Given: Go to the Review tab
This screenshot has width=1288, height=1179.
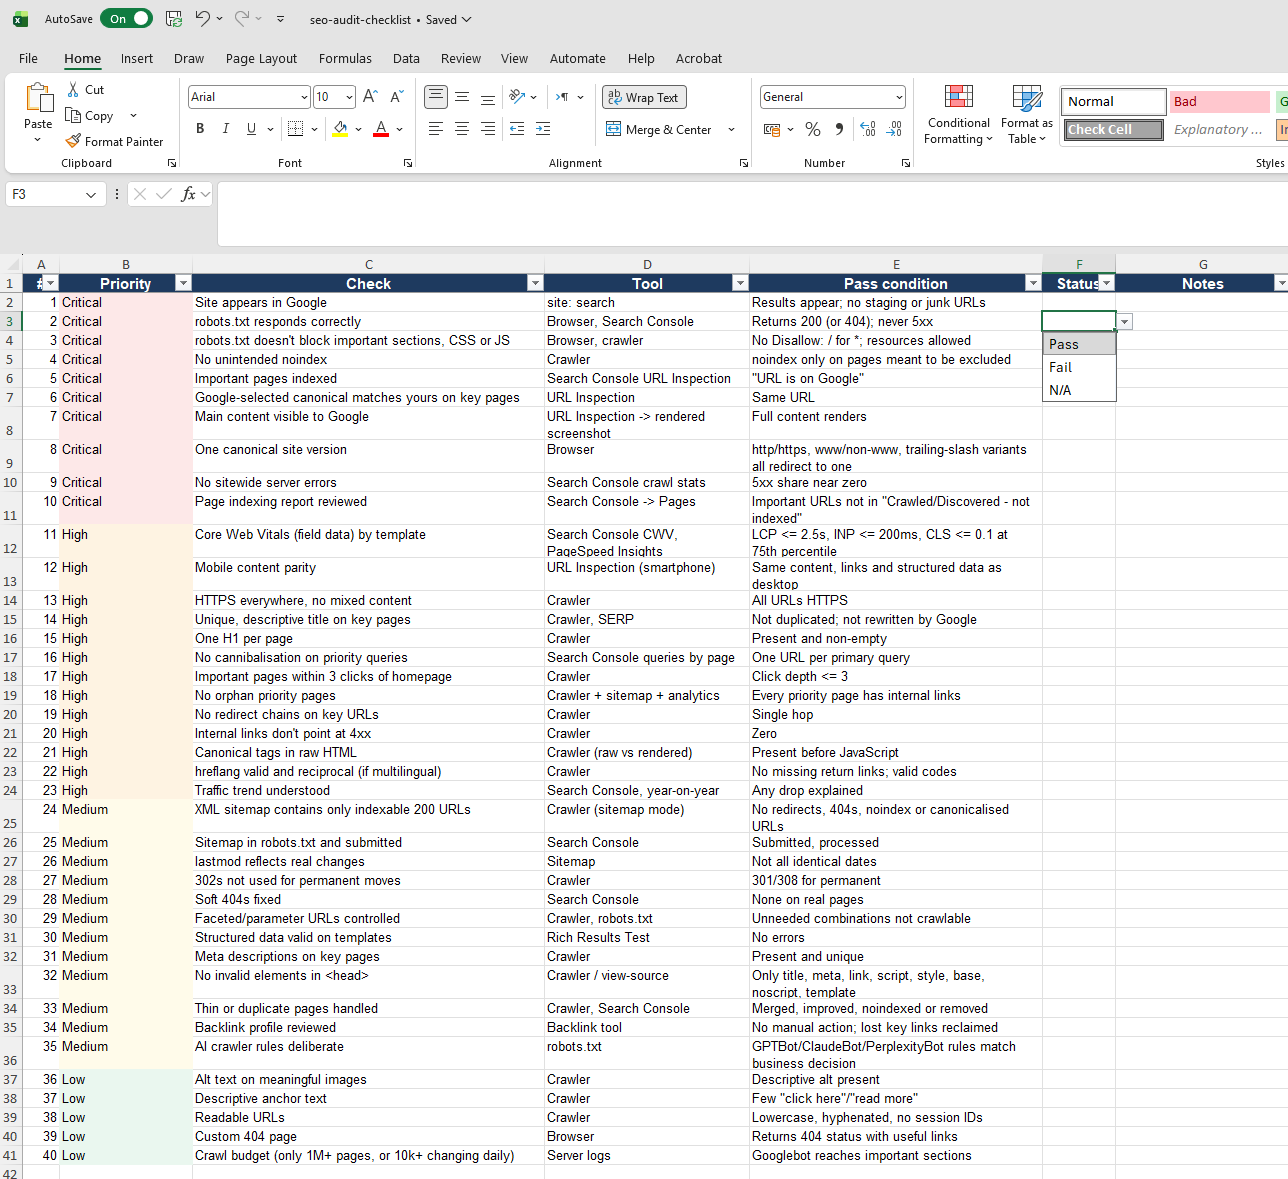Looking at the screenshot, I should pyautogui.click(x=461, y=58).
